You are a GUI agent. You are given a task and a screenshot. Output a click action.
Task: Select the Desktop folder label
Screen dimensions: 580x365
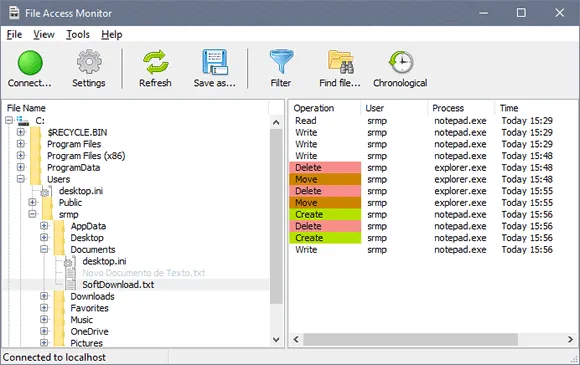[x=87, y=238]
